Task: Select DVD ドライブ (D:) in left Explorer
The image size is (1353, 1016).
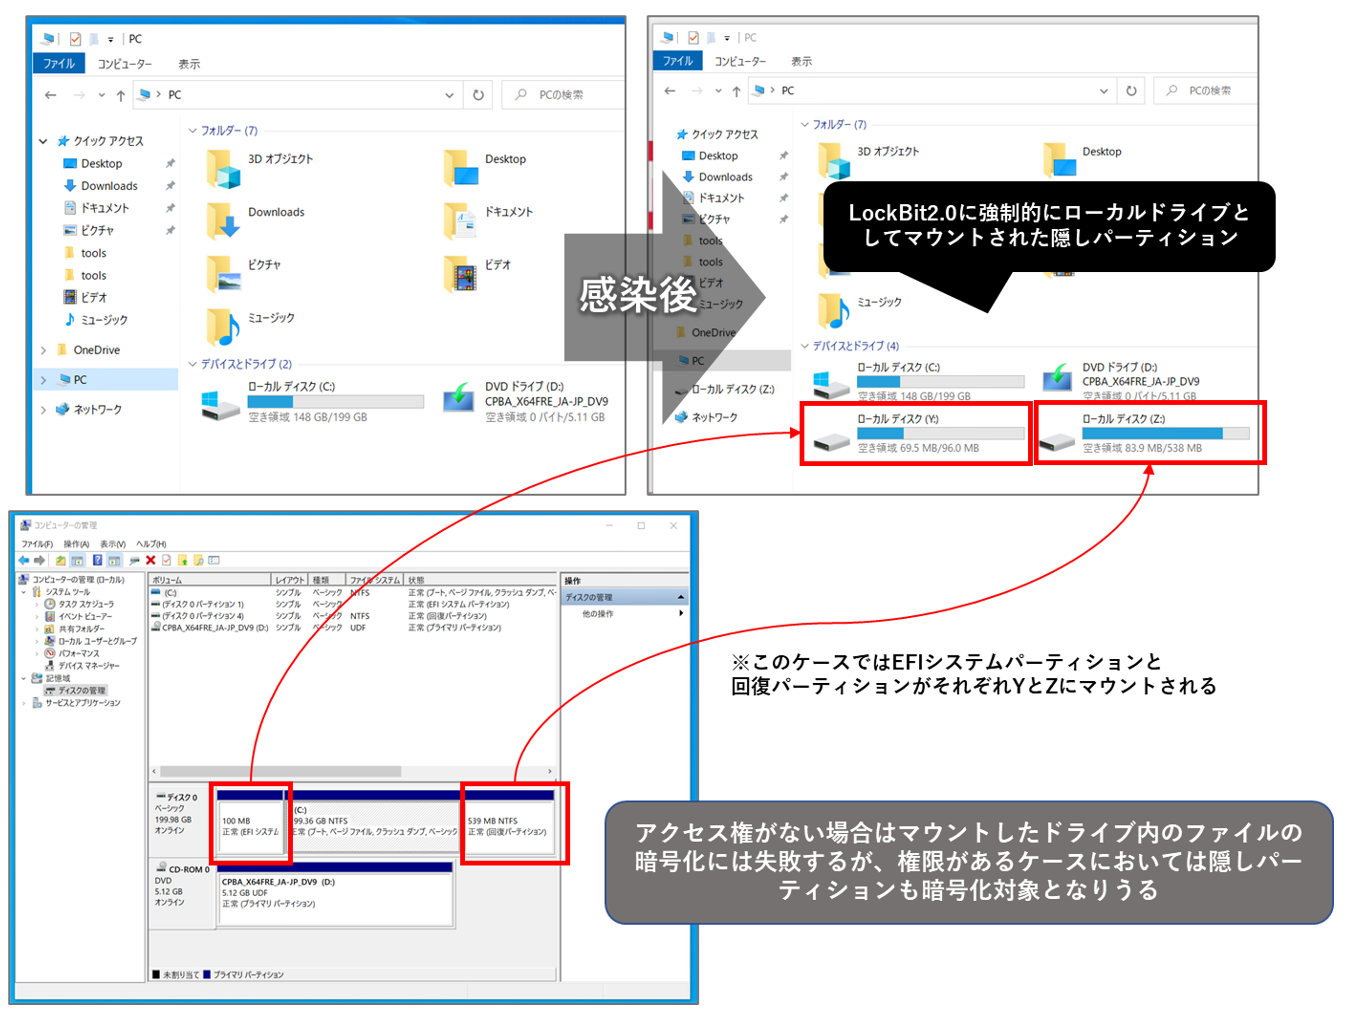Action: click(527, 401)
